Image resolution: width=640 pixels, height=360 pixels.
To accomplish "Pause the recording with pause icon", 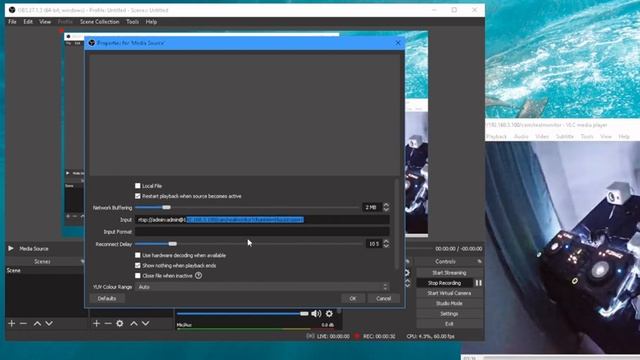I will coord(478,283).
